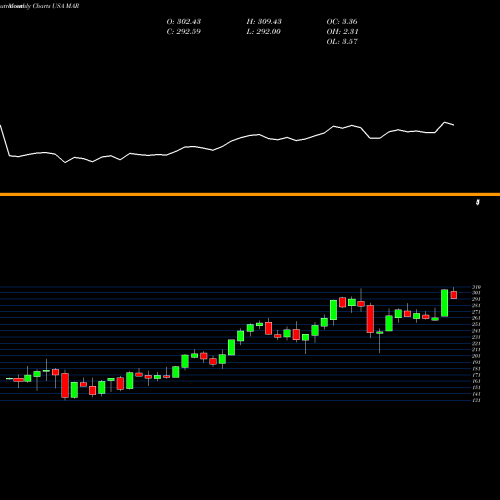Click the '$' currency label above price axis
Viewport: 500px width, 500px height.
pos(478,202)
